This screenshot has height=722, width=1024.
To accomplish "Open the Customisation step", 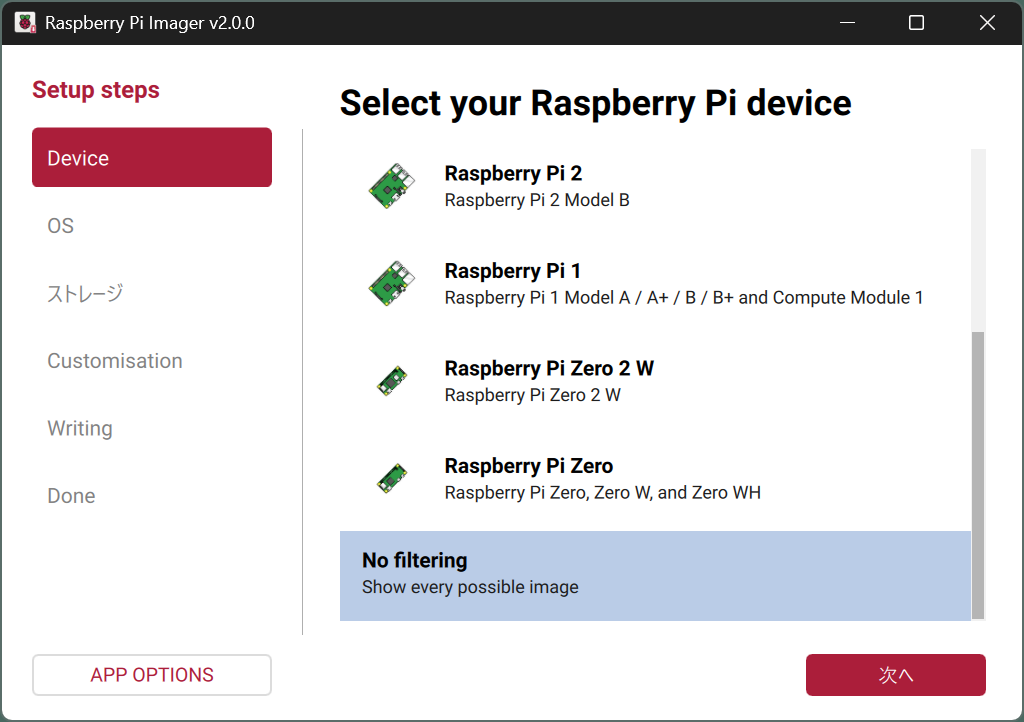I will (115, 361).
